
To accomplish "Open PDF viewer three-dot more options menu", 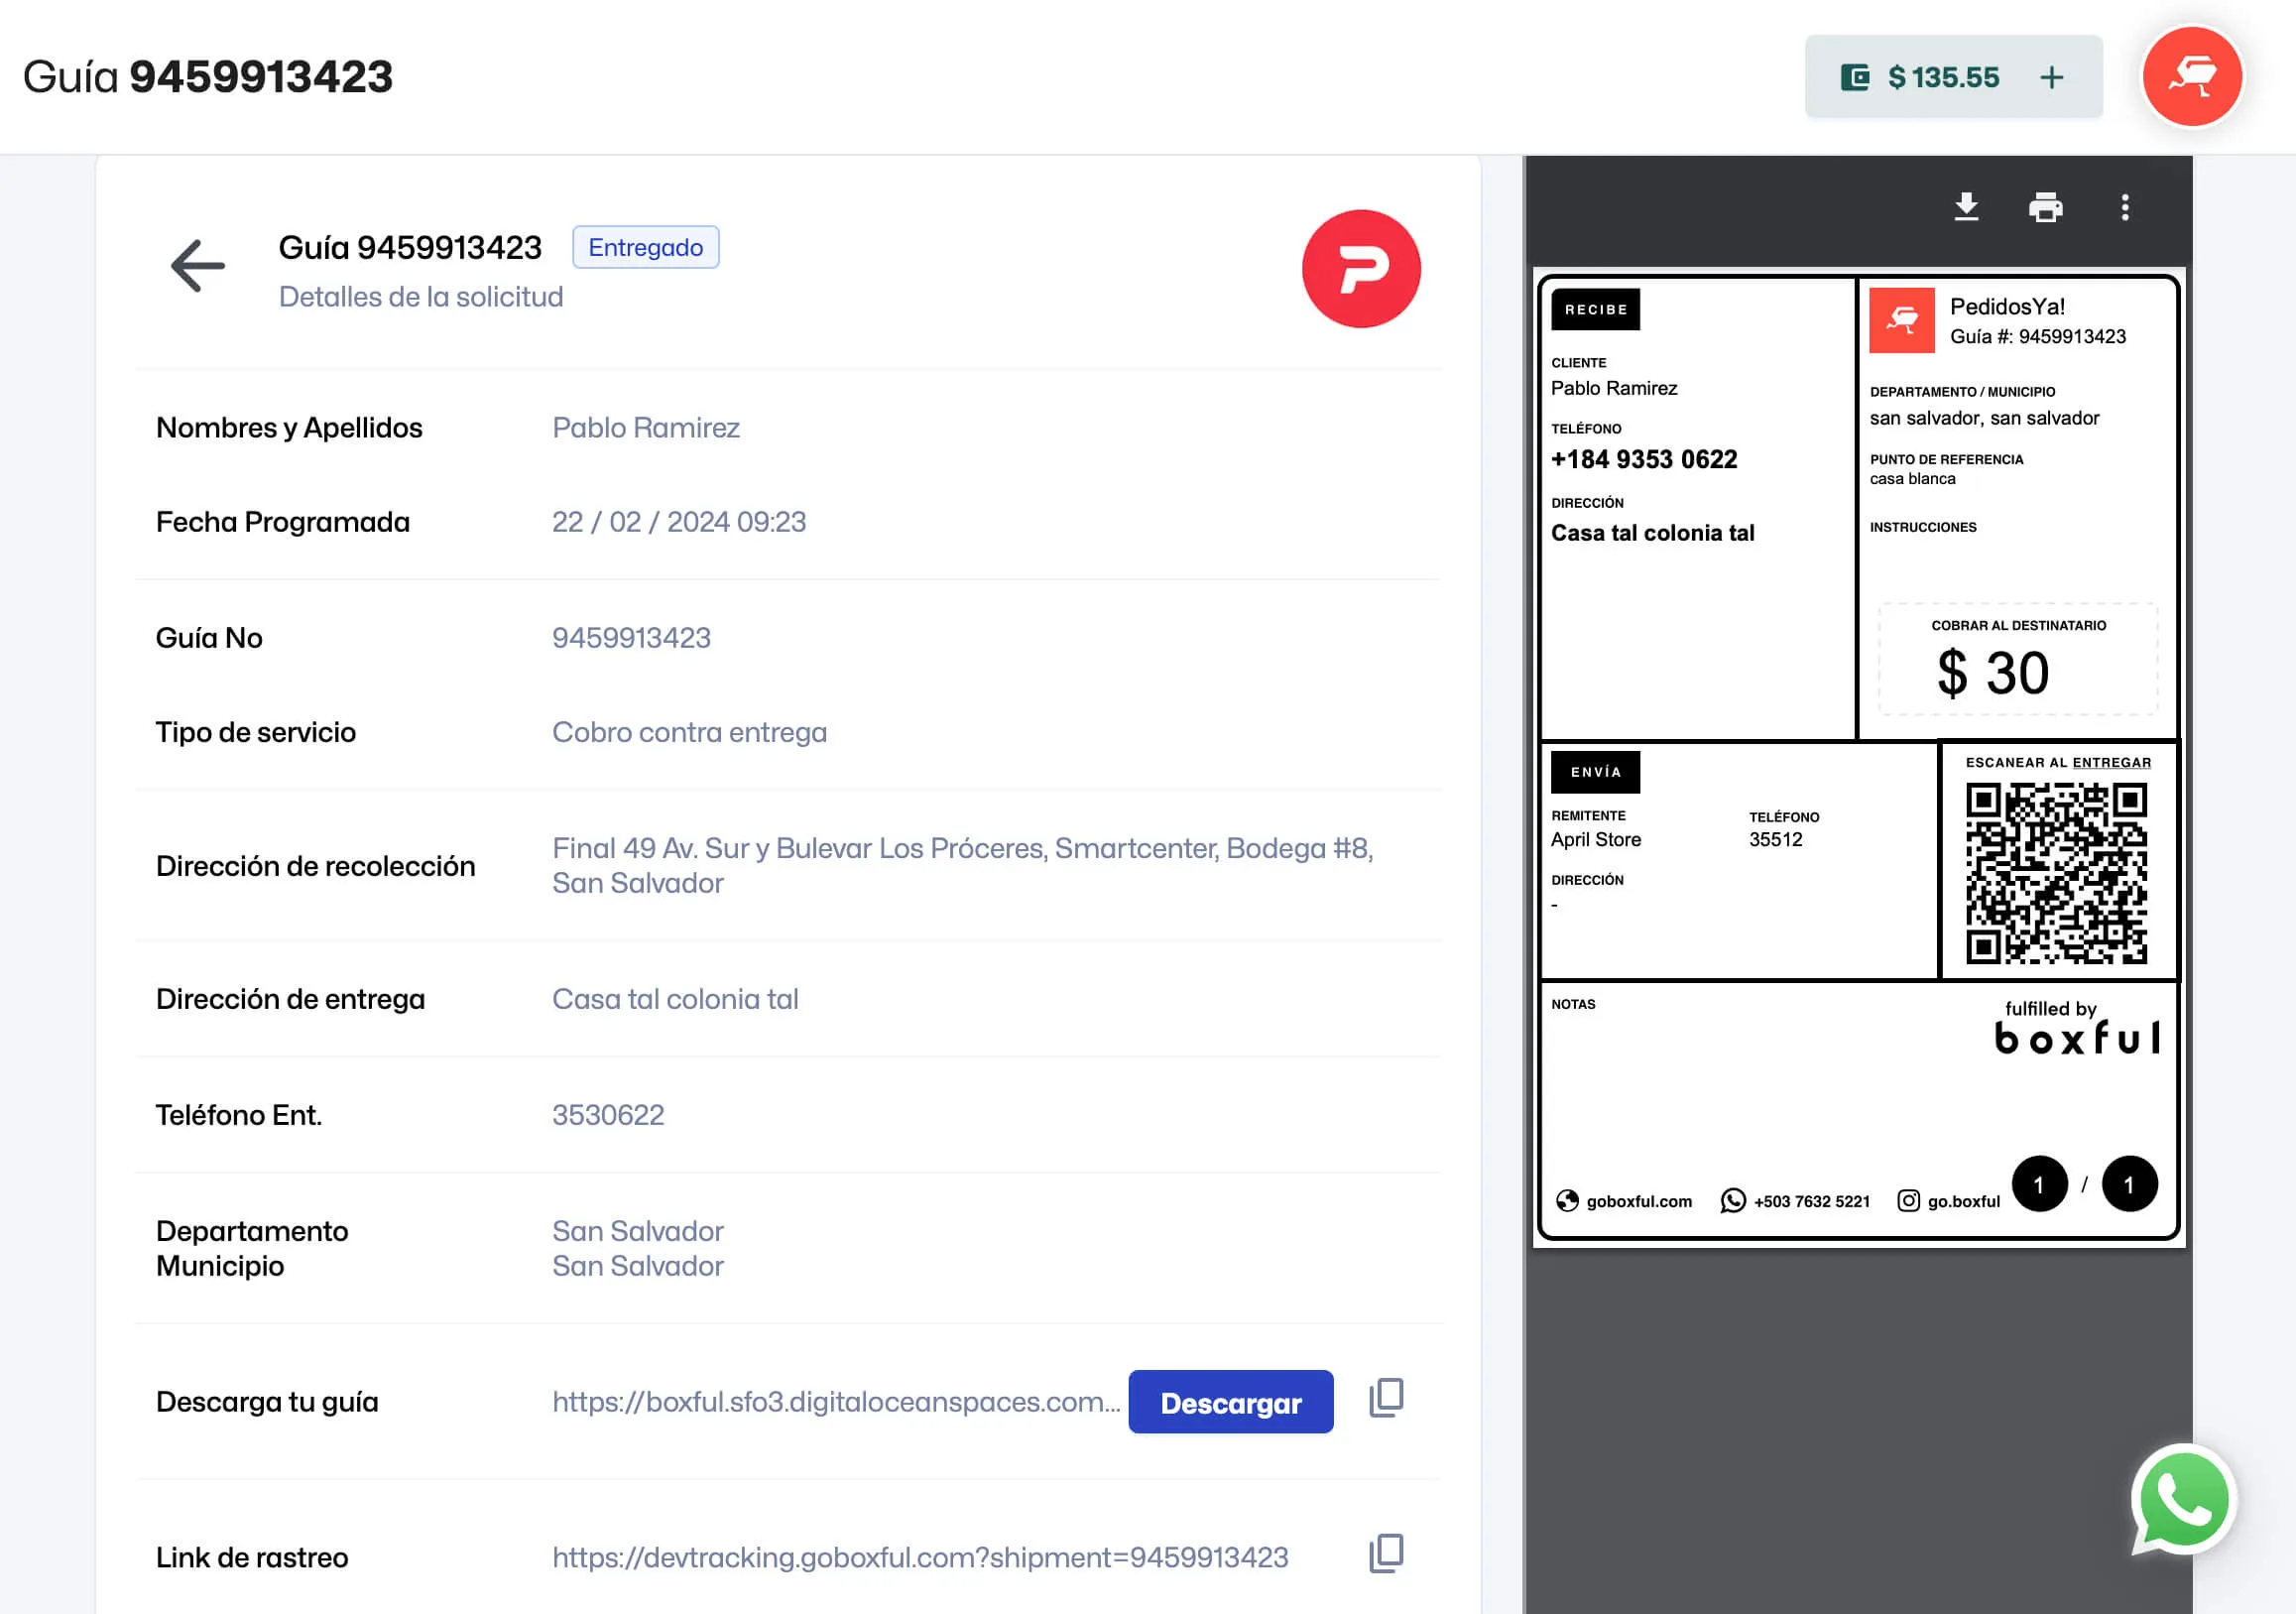I will [2125, 207].
